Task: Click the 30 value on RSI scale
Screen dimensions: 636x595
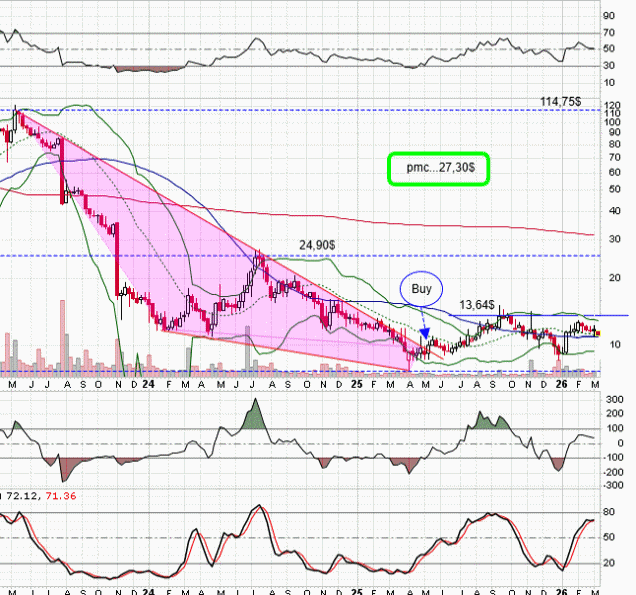Action: pyautogui.click(x=608, y=66)
